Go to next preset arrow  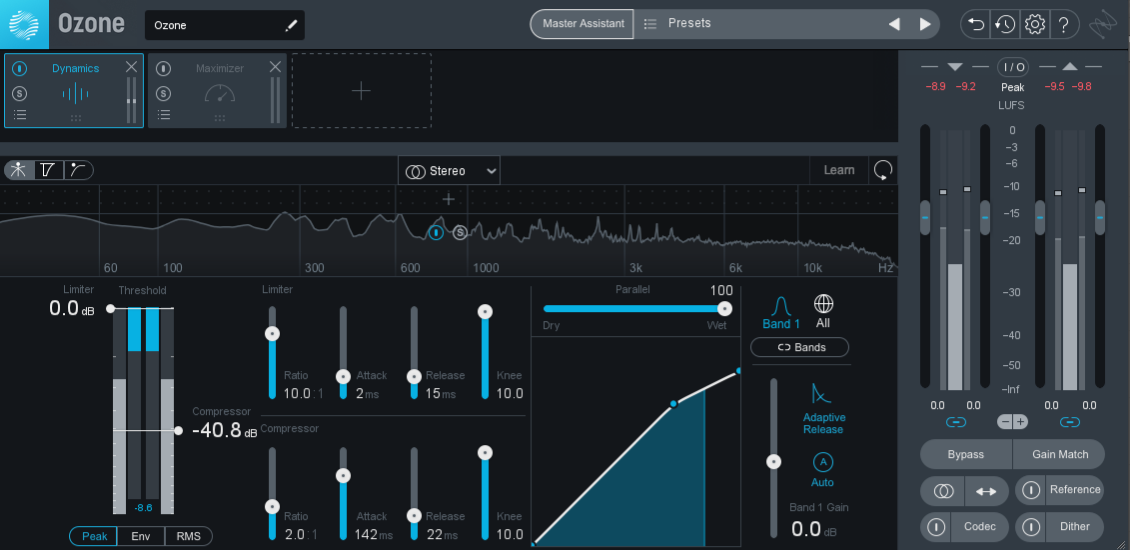tap(925, 24)
